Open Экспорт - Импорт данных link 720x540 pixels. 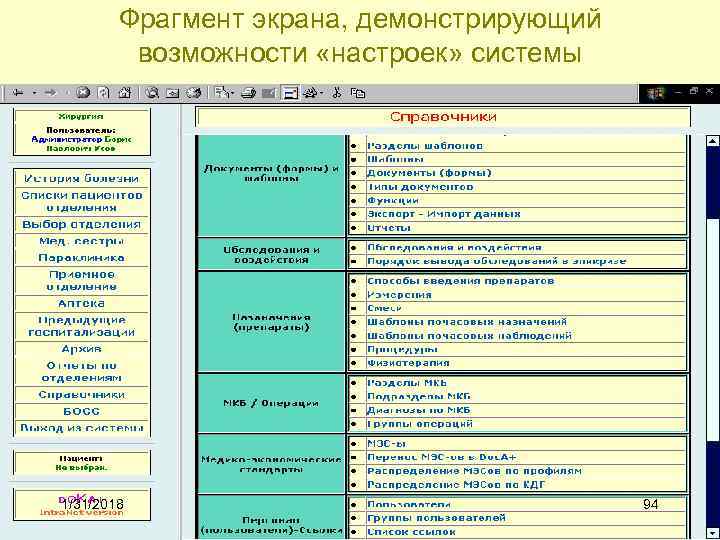point(444,214)
